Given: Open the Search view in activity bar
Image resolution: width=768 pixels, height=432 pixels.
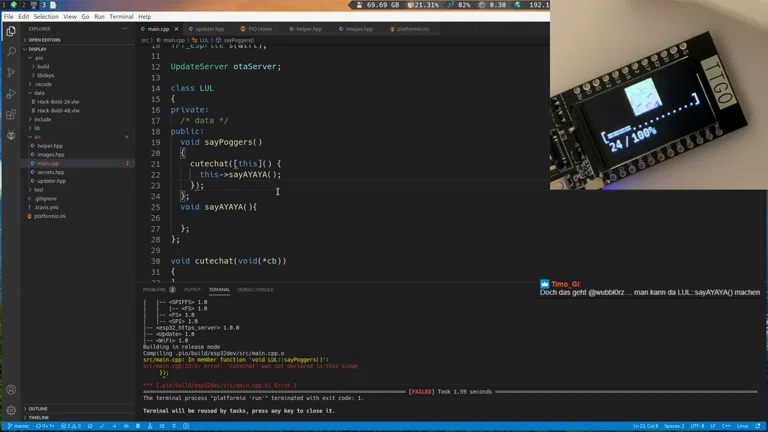Looking at the screenshot, I should tap(11, 51).
